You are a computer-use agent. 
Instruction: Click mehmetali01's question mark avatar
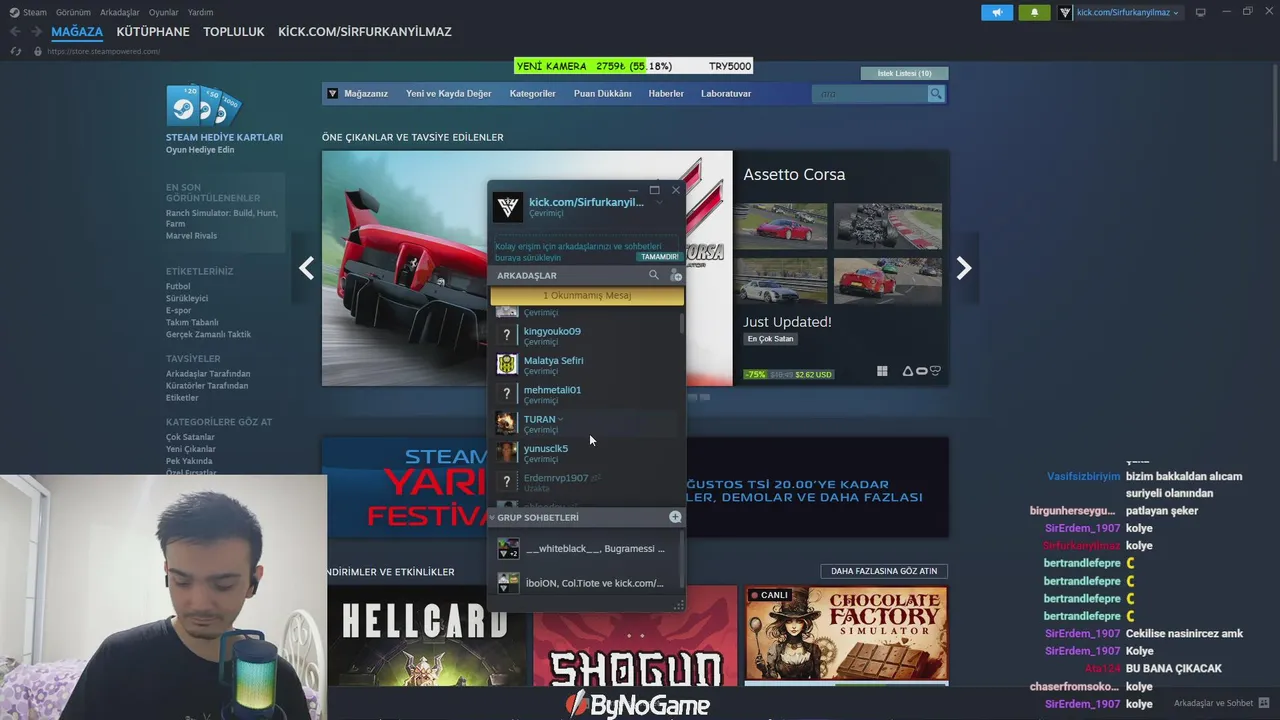click(x=507, y=394)
